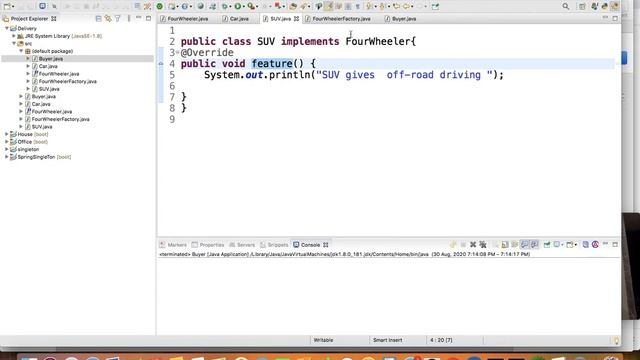
Task: Click the Open Type toolbar icon
Action: pos(293,6)
